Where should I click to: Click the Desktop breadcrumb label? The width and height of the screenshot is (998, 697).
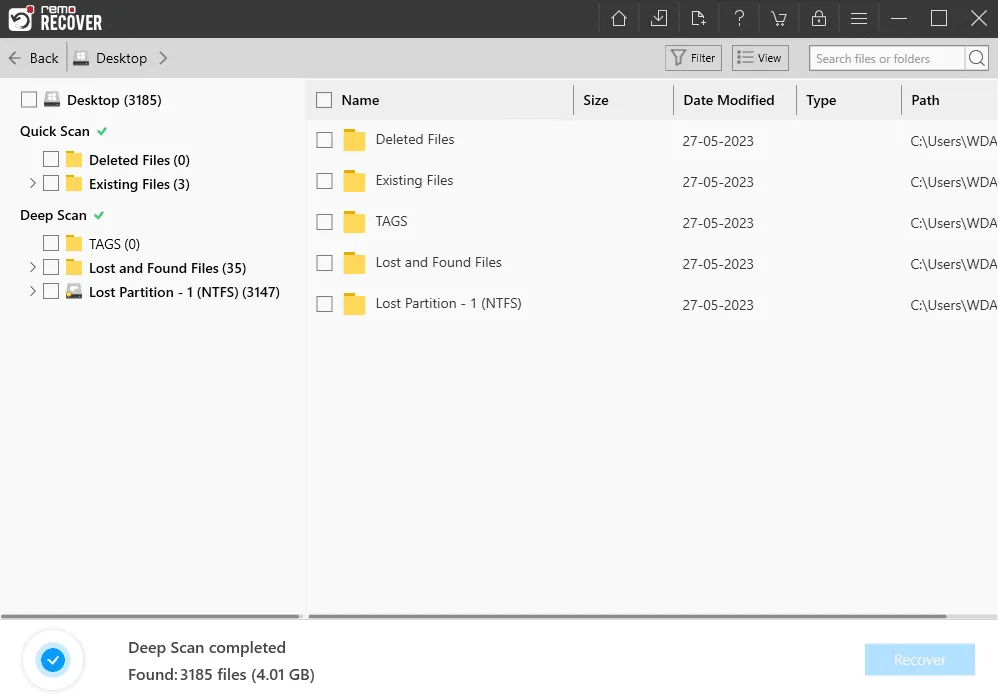[122, 58]
